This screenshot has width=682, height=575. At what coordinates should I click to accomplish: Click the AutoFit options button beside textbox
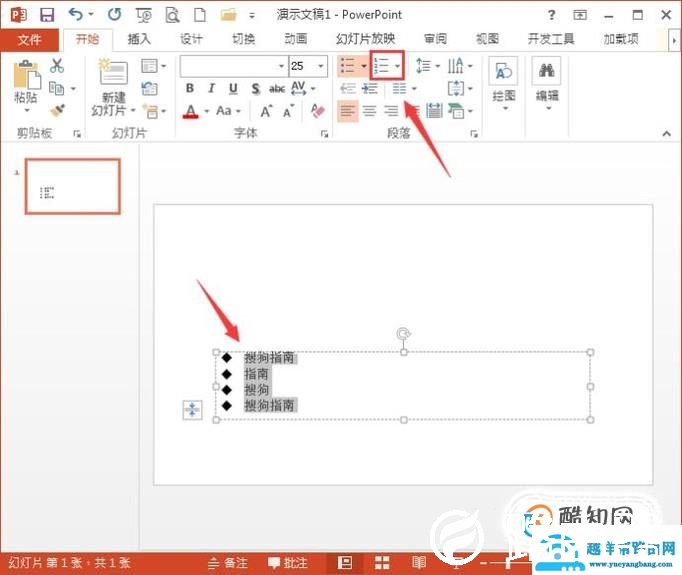pyautogui.click(x=192, y=410)
